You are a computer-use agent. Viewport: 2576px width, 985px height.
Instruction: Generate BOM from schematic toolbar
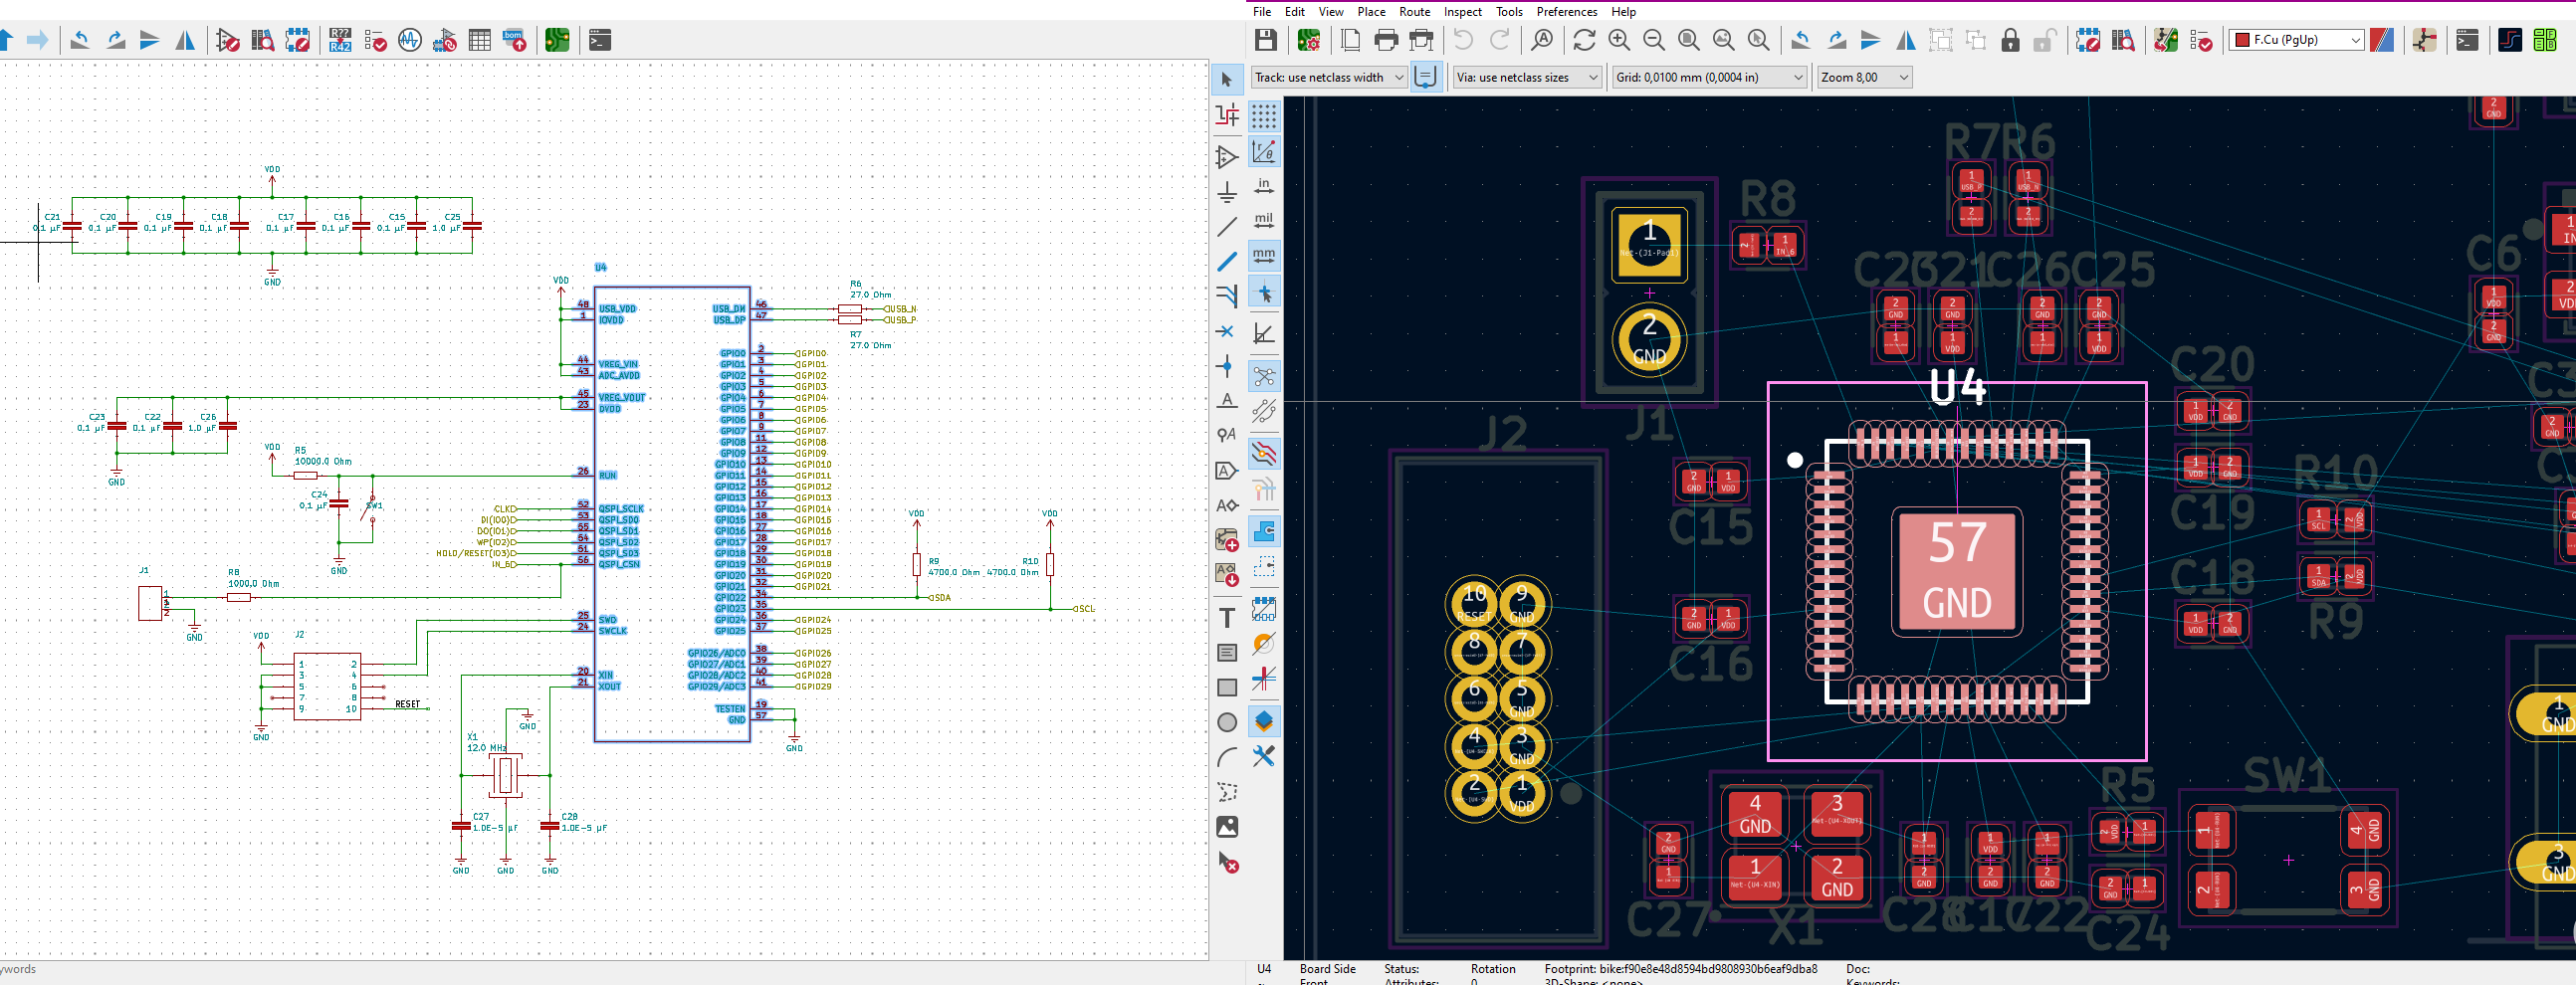[x=515, y=40]
